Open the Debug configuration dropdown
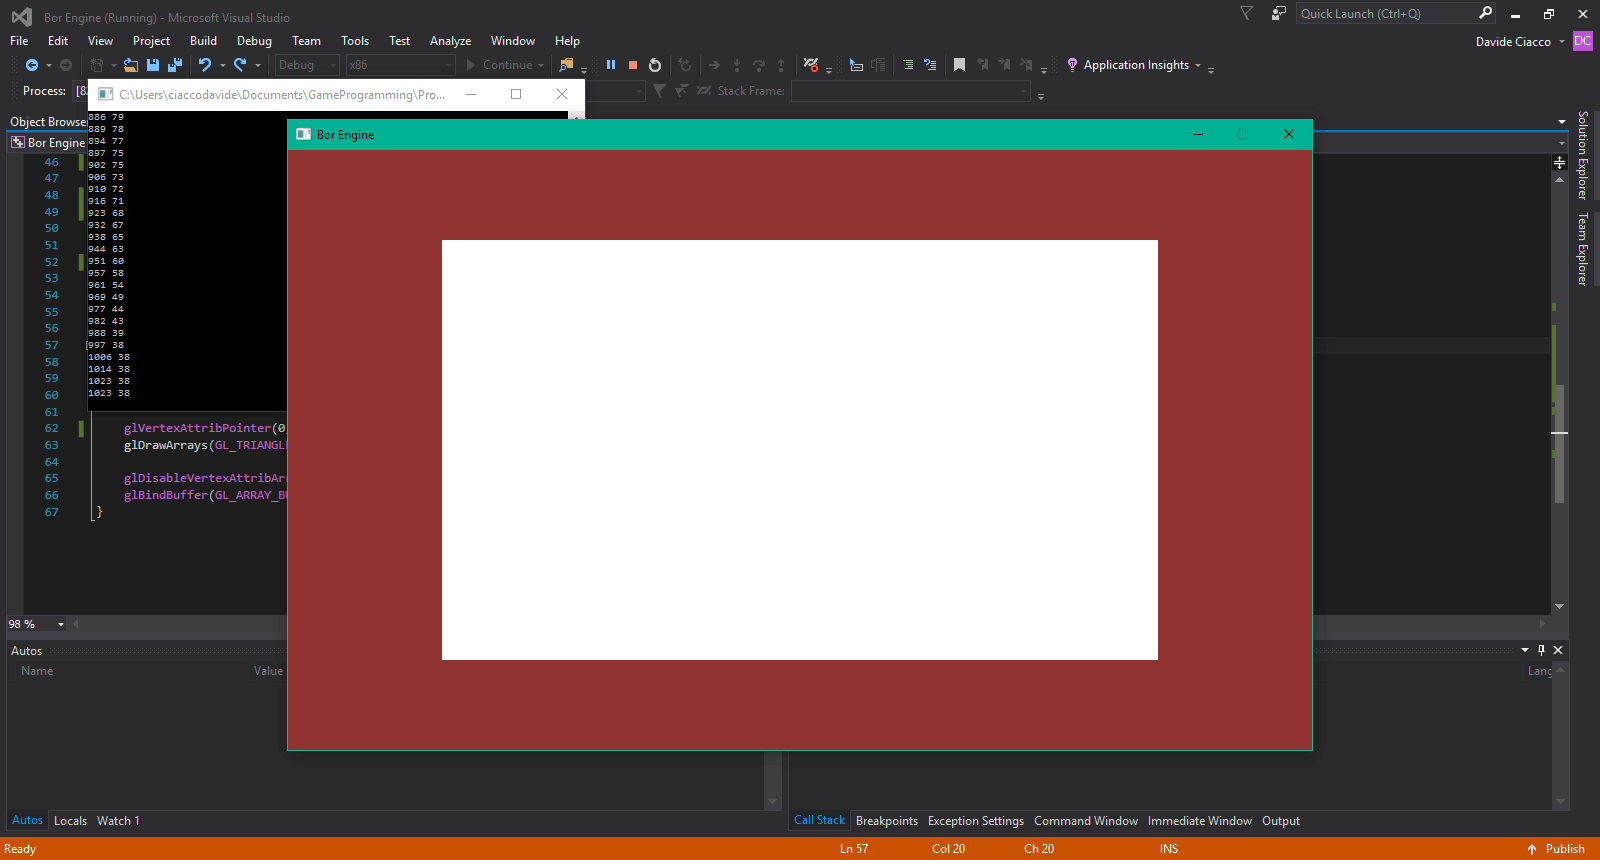The height and width of the screenshot is (860, 1600). (x=307, y=65)
